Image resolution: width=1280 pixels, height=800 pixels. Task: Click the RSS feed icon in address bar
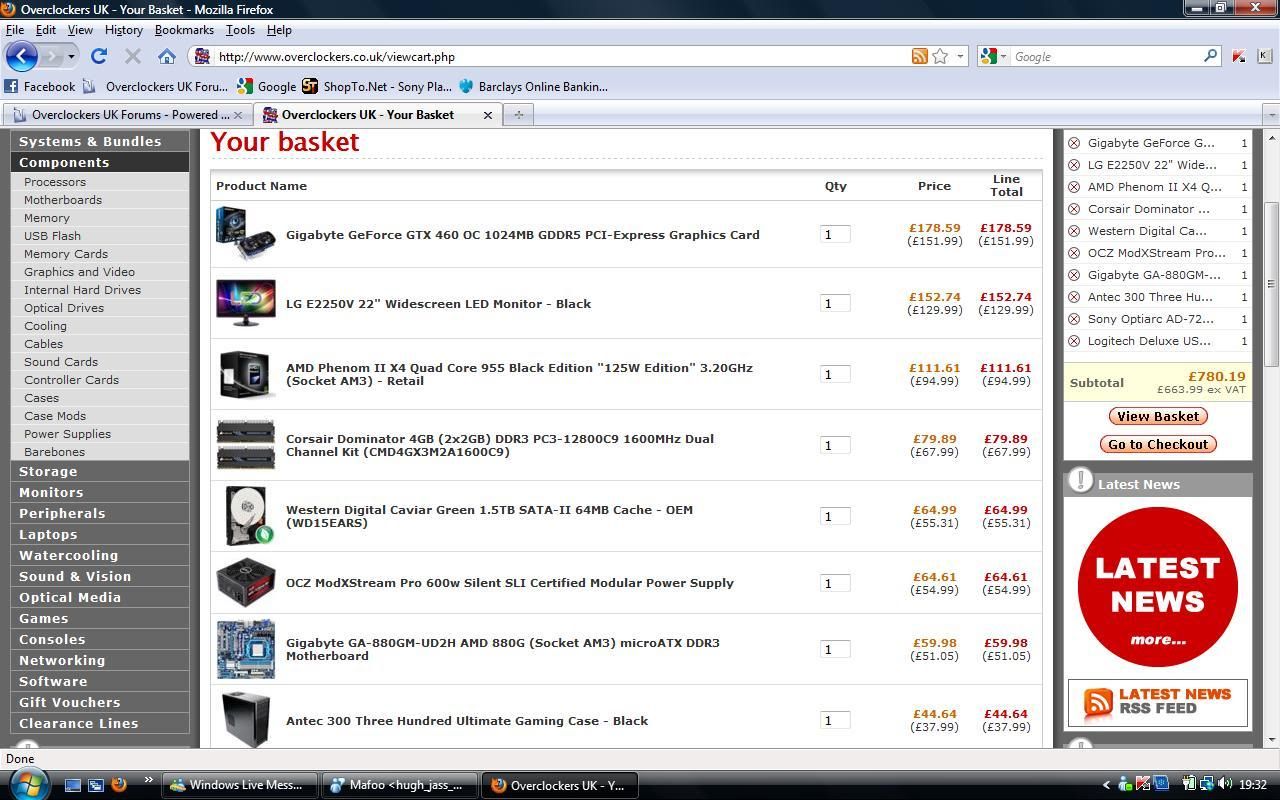(919, 56)
